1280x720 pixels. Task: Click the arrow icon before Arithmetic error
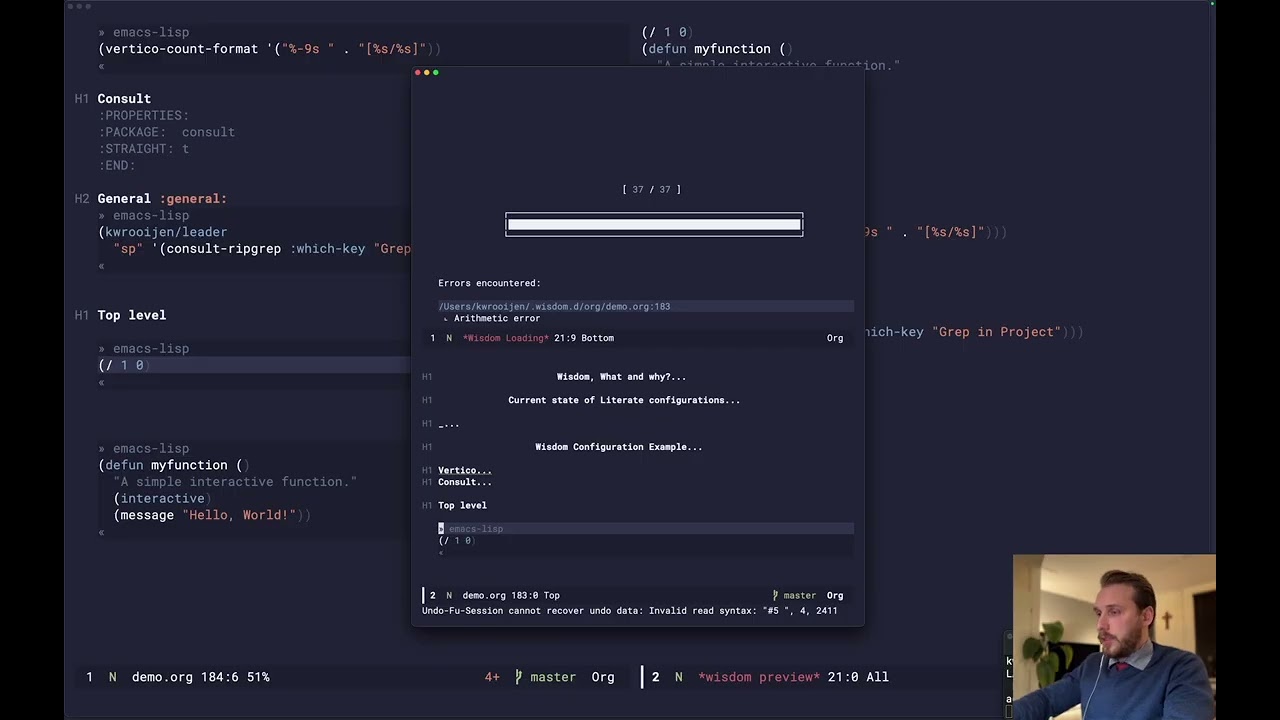coord(446,319)
